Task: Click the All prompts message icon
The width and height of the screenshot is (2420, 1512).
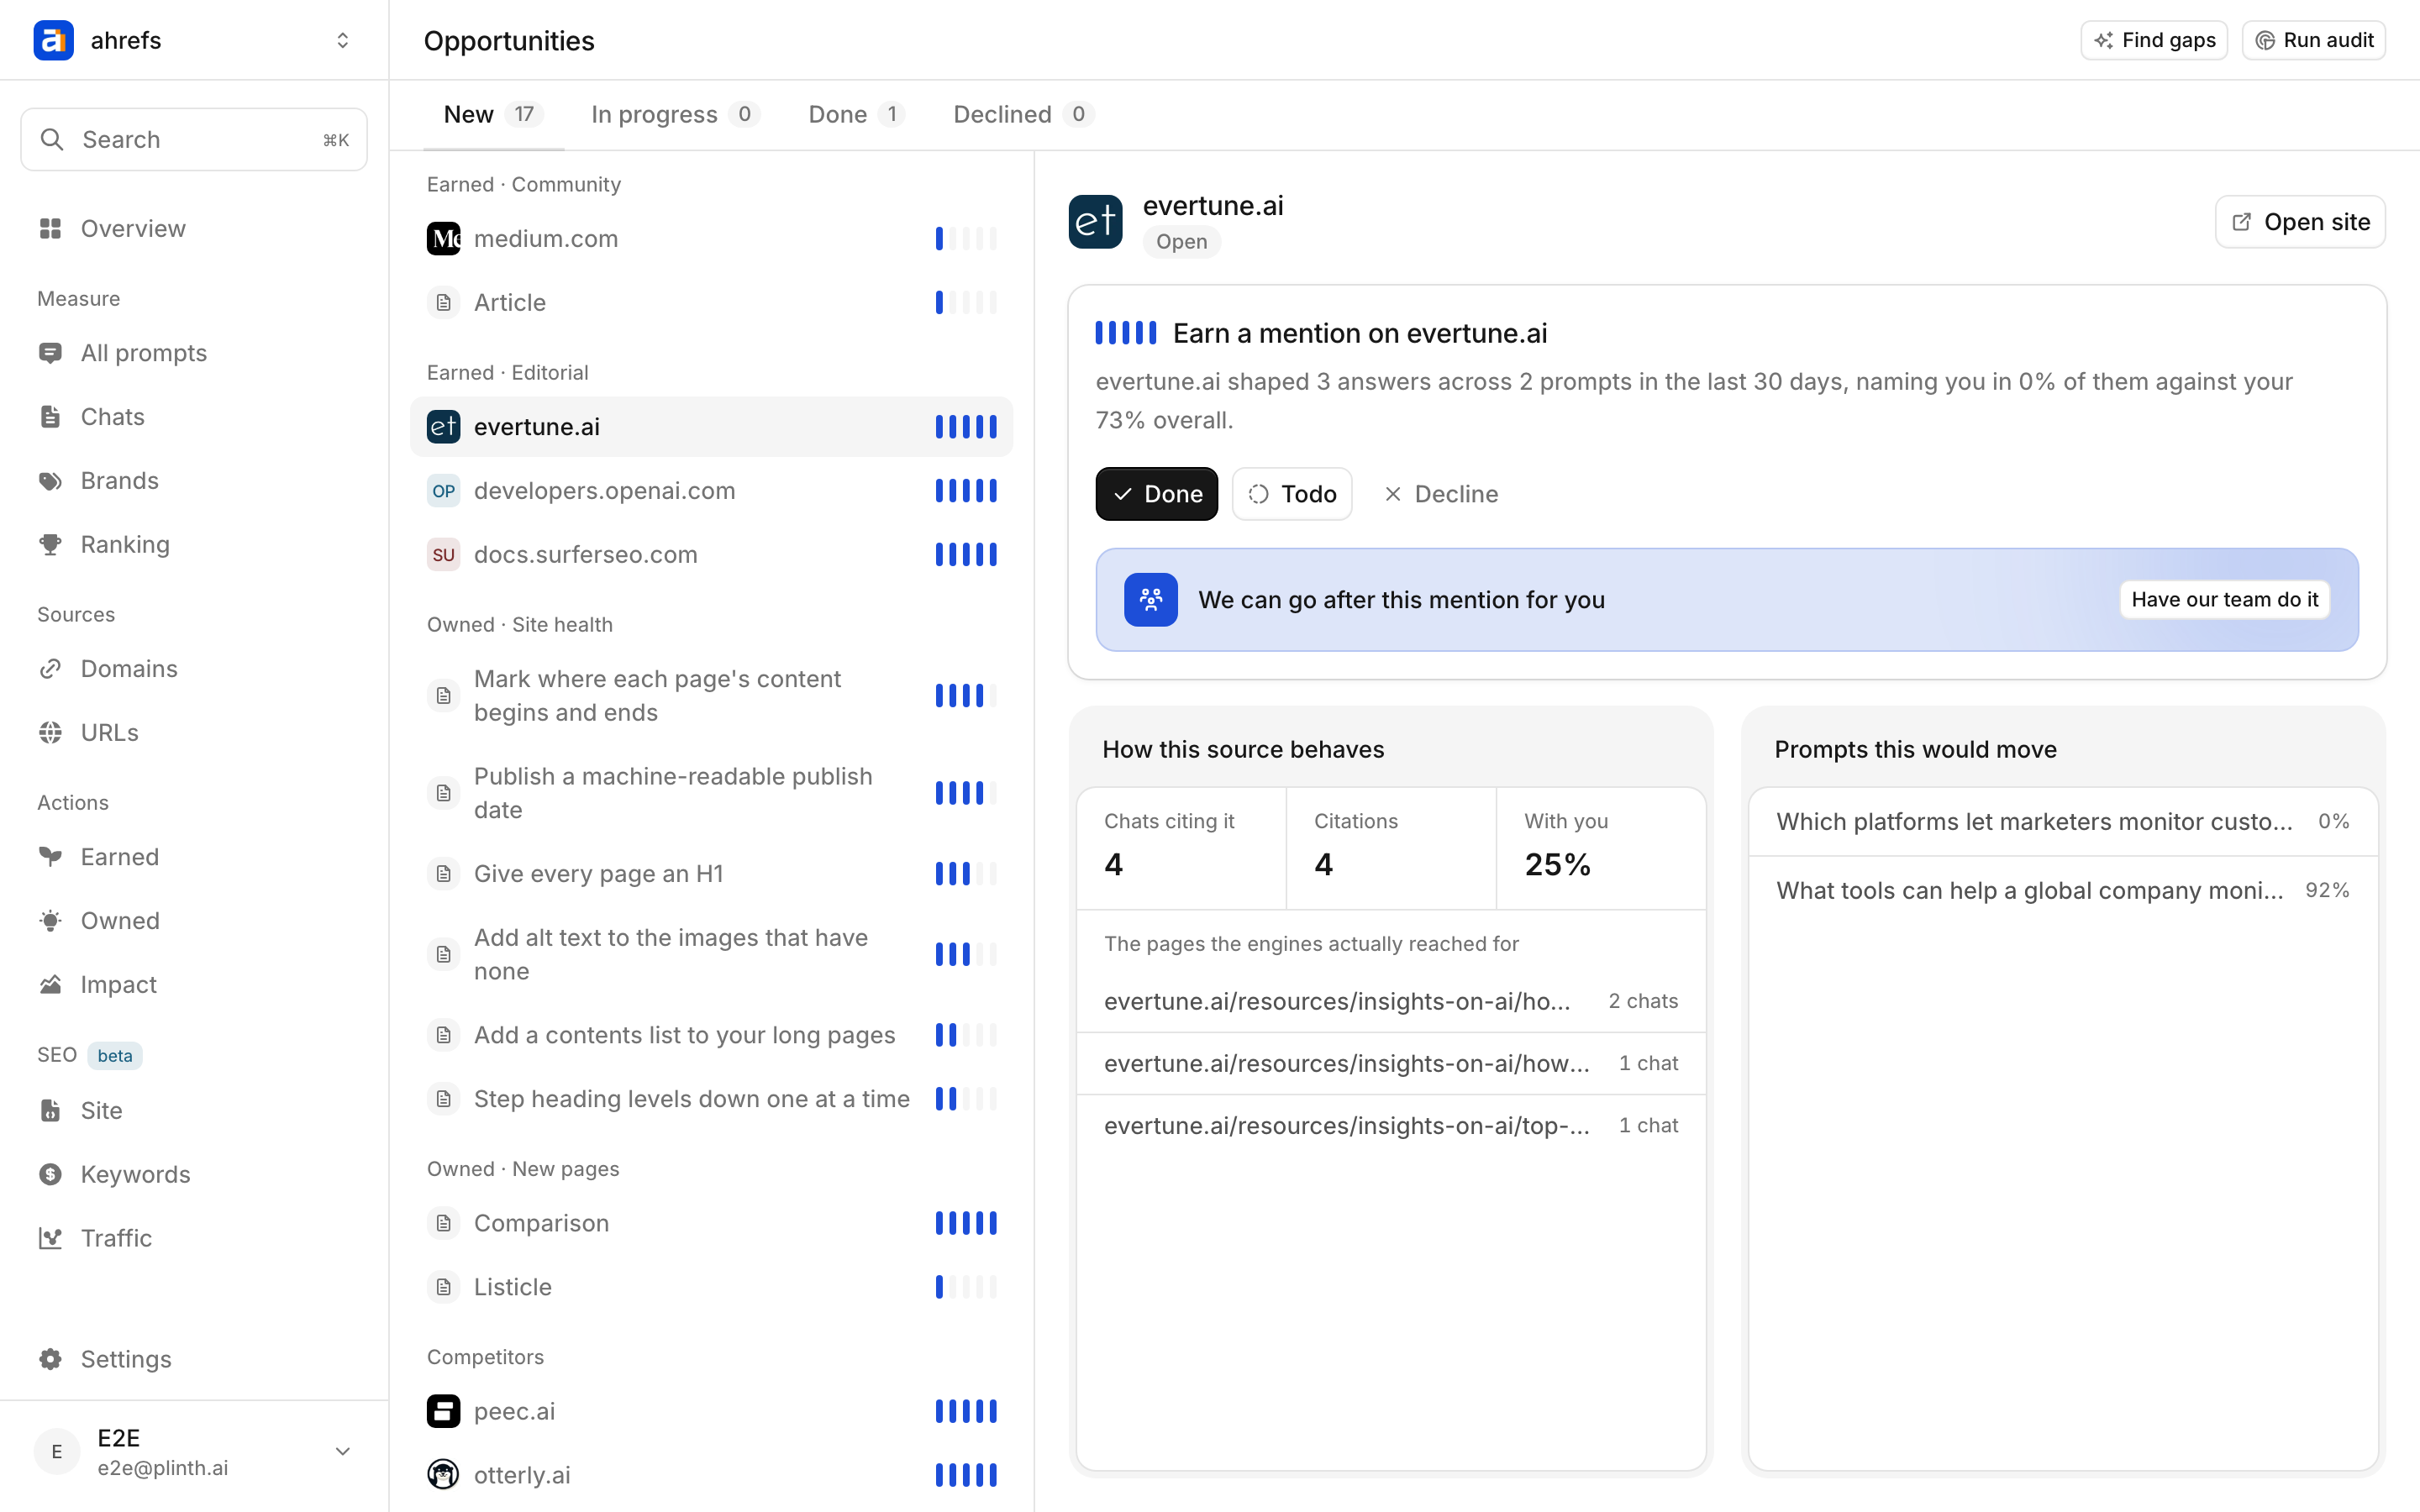Action: tap(50, 353)
